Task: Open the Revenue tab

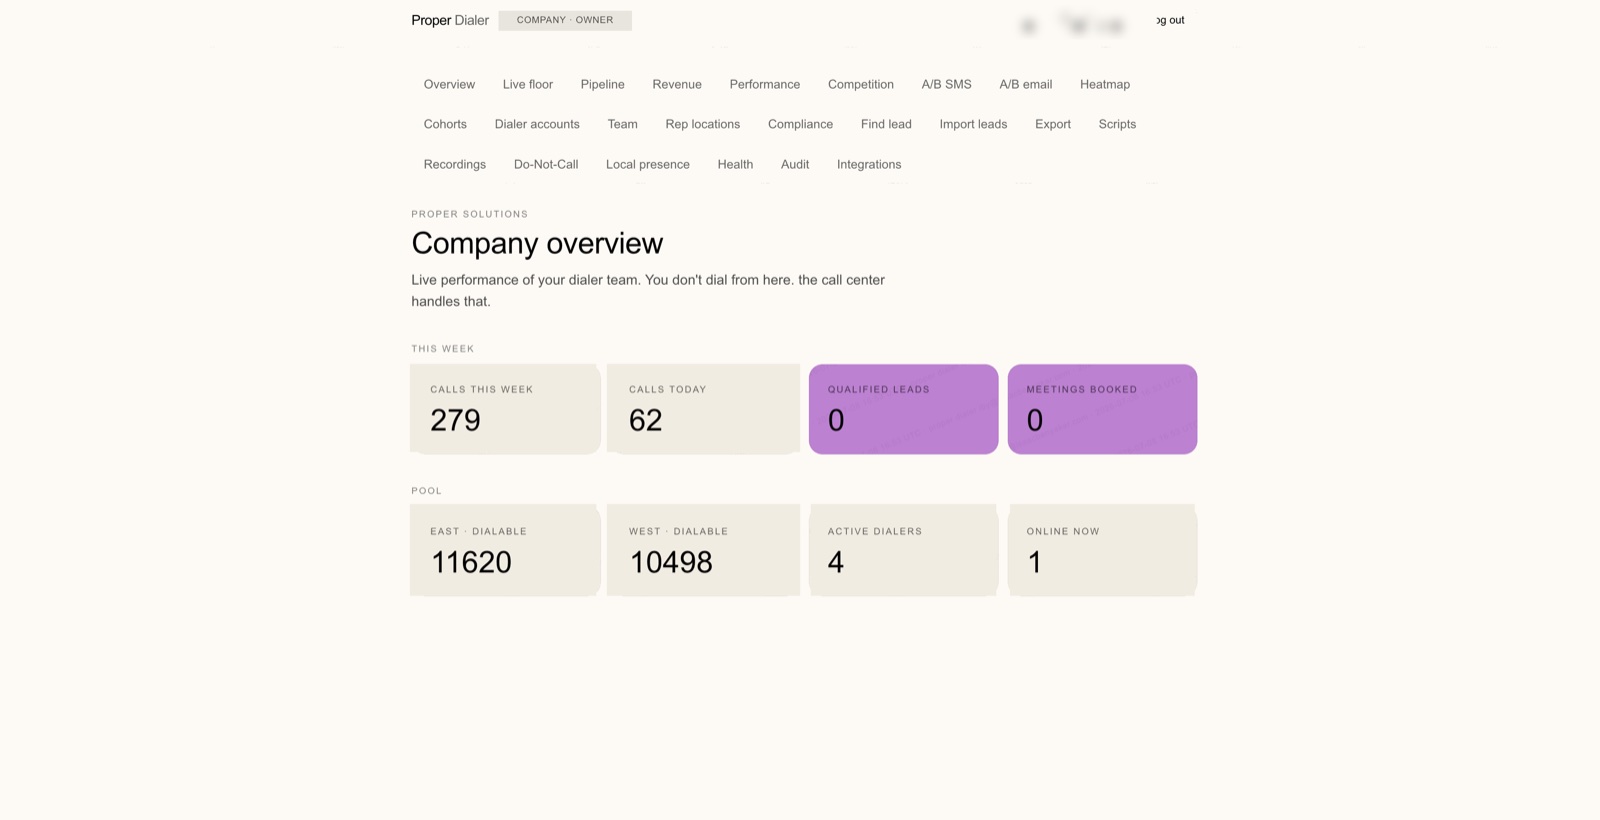Action: tap(677, 84)
